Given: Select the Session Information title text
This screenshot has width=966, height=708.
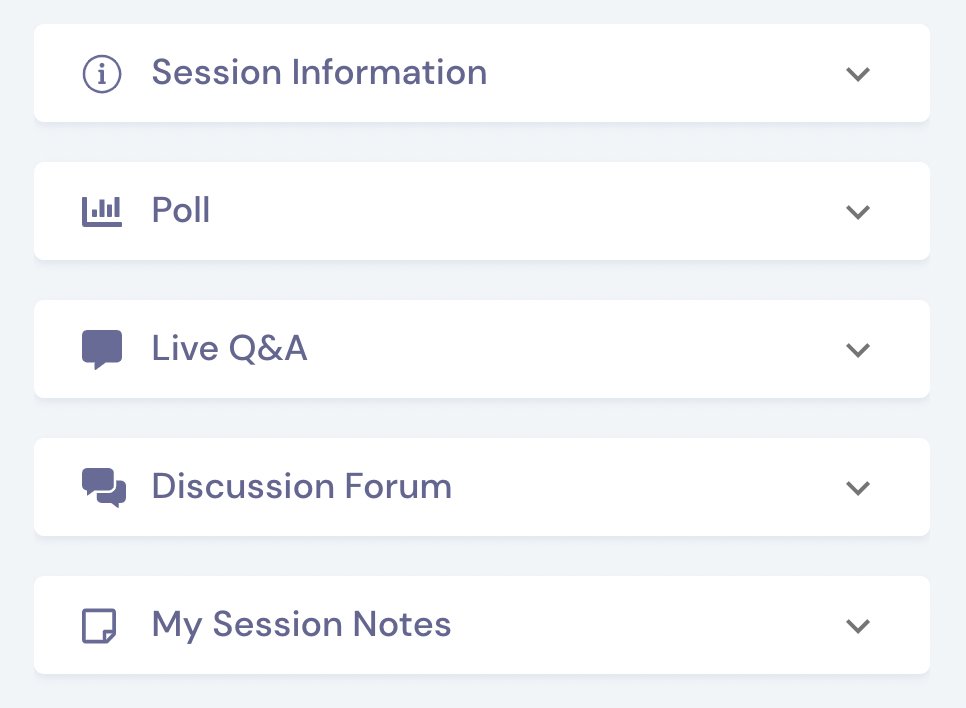Looking at the screenshot, I should coord(319,72).
